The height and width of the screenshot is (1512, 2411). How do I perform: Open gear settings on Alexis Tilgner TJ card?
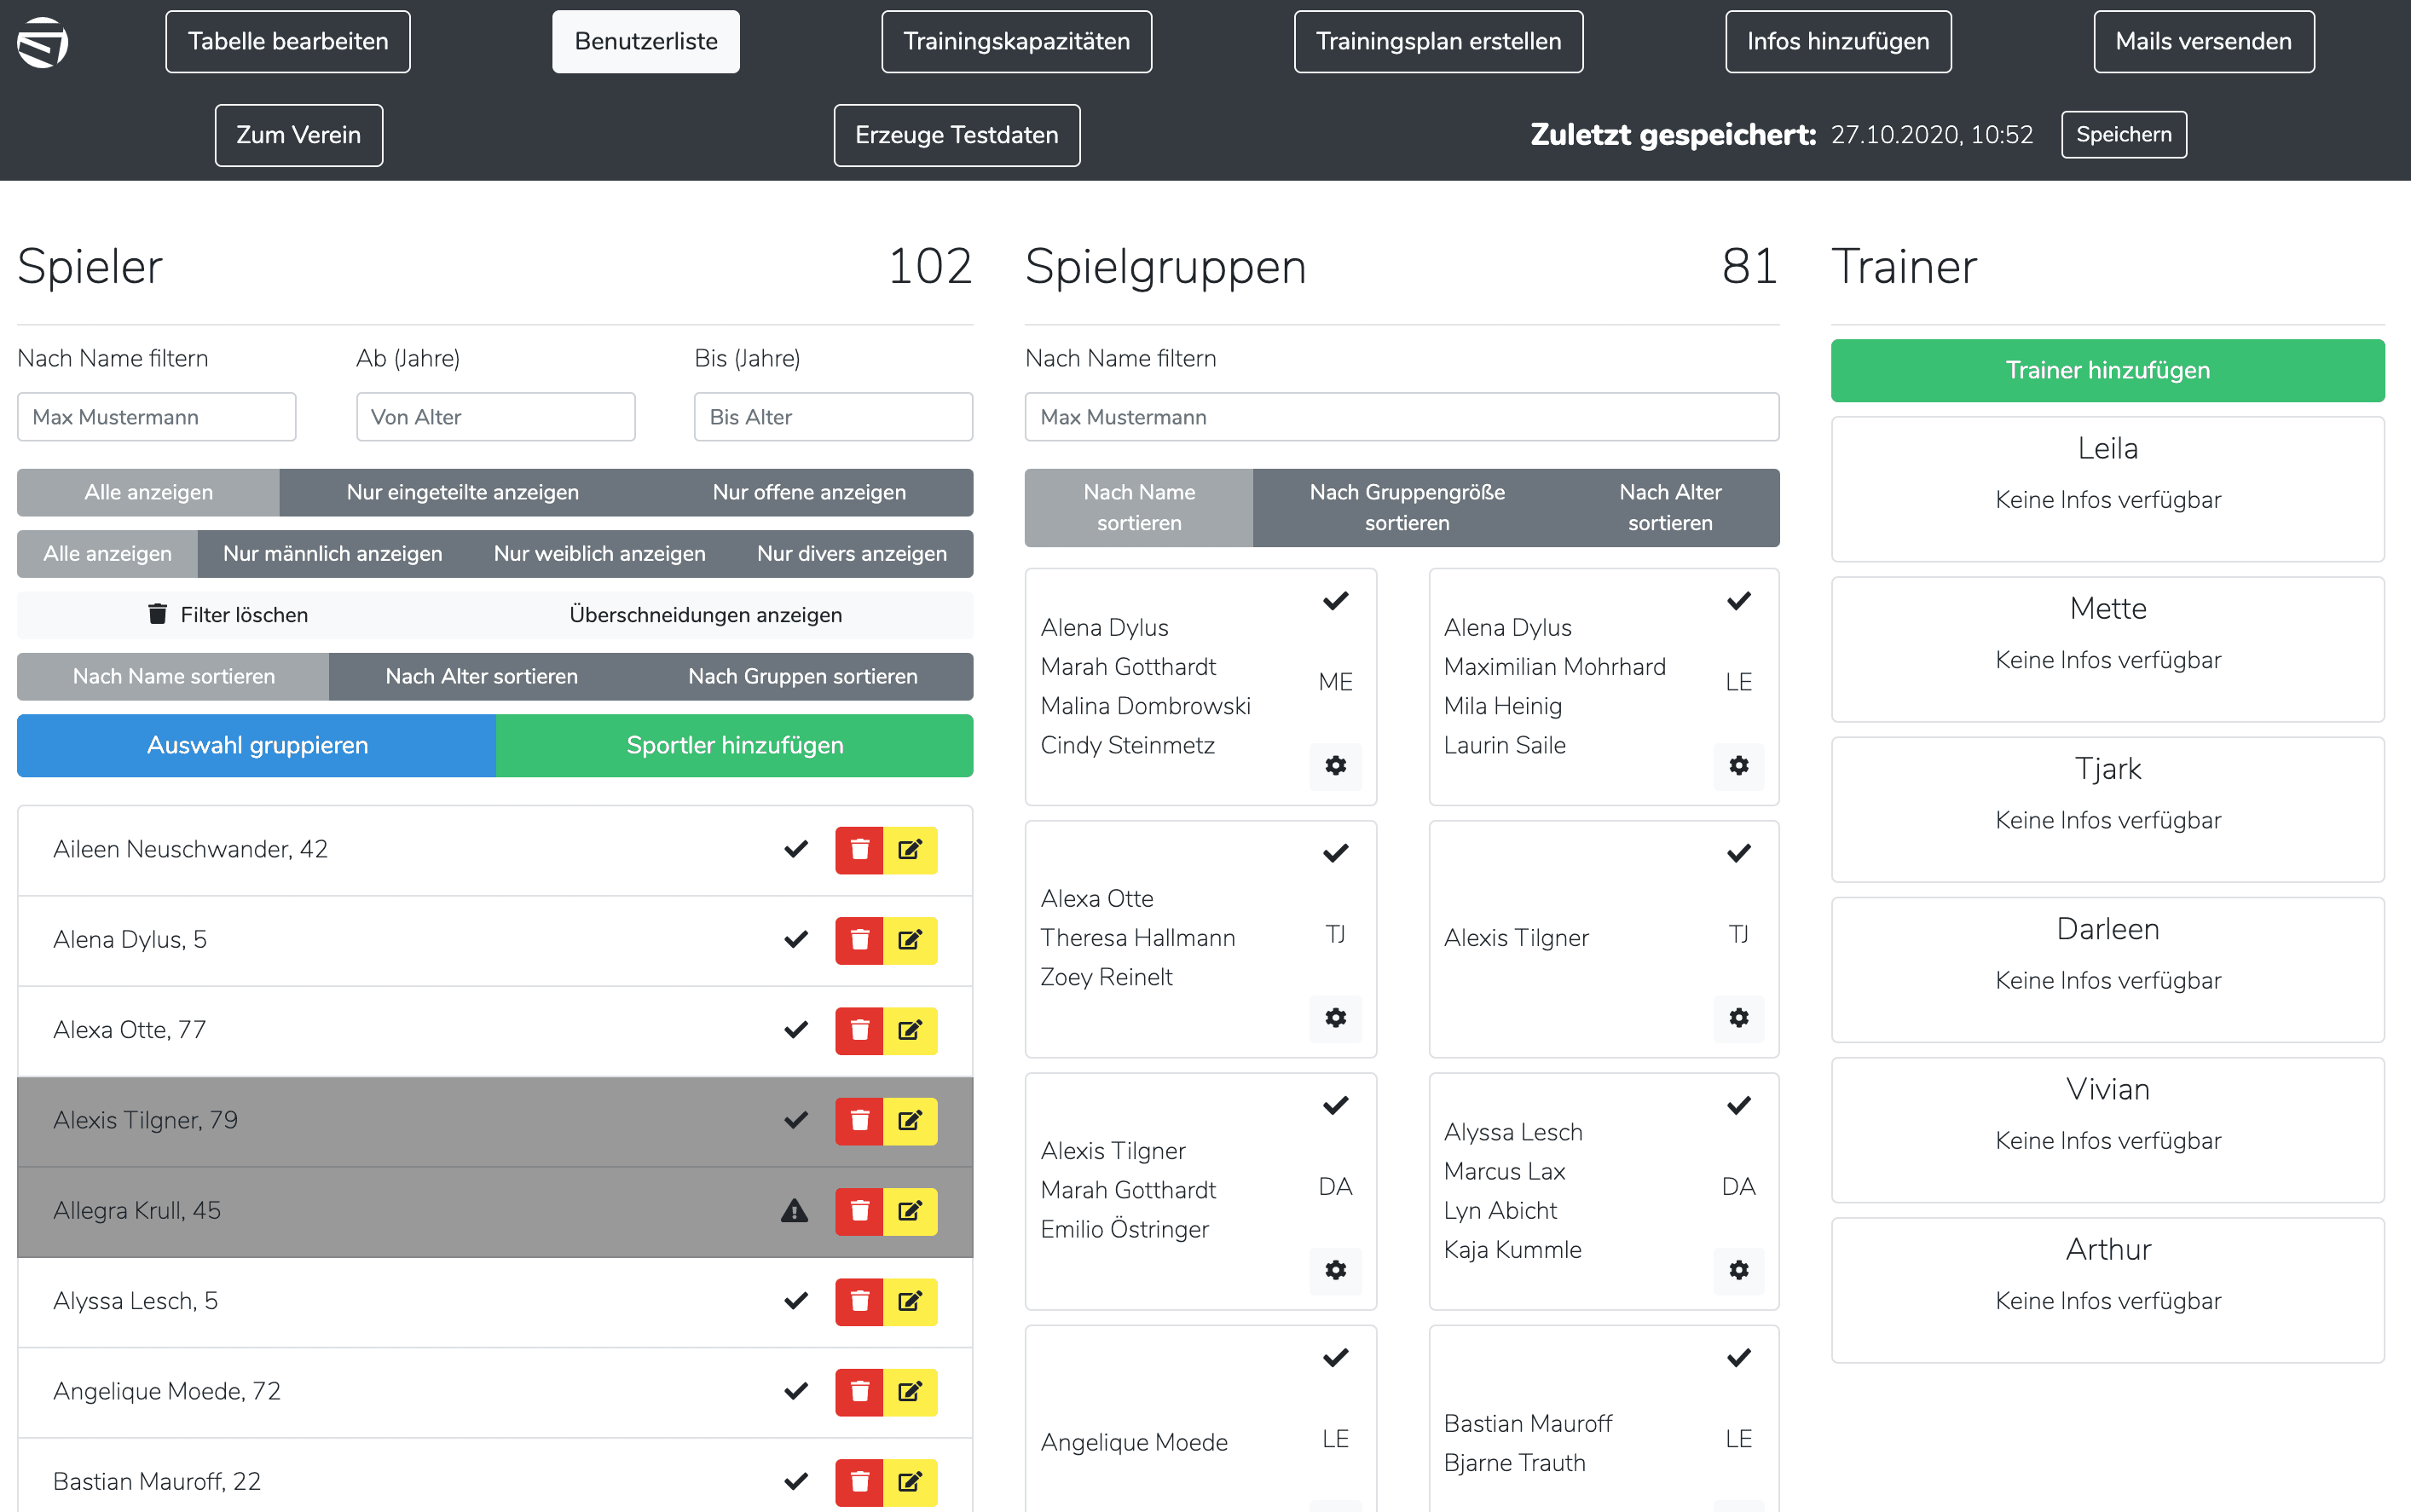click(x=1738, y=1018)
